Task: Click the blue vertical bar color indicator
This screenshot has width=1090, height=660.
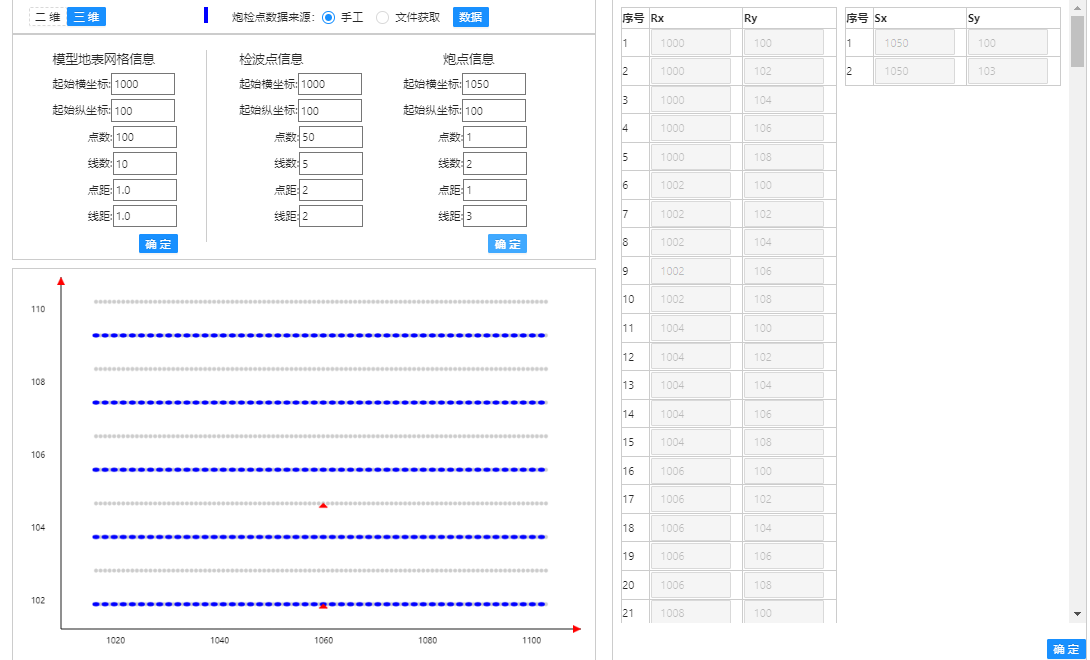Action: tap(206, 15)
